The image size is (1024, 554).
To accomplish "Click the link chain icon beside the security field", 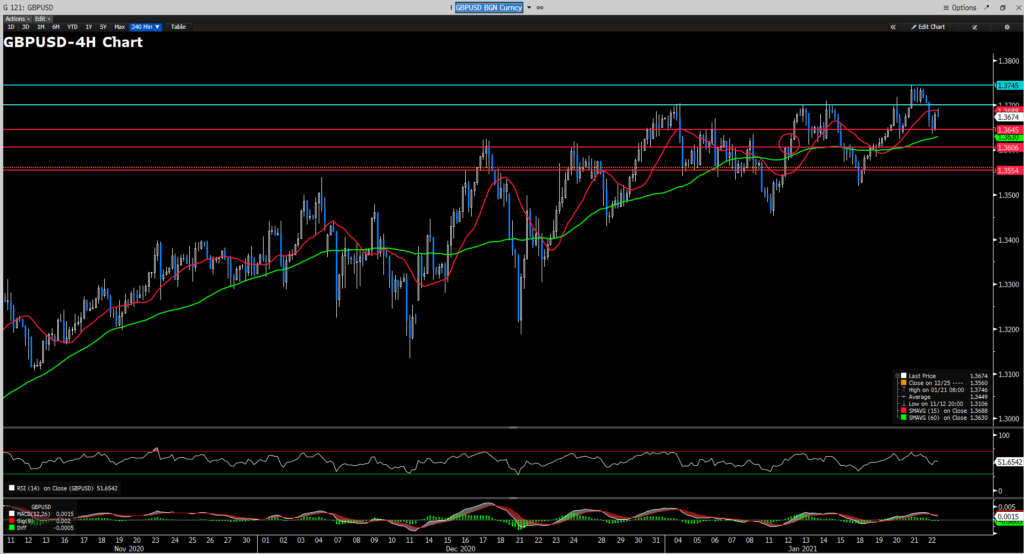I will 540,8.
